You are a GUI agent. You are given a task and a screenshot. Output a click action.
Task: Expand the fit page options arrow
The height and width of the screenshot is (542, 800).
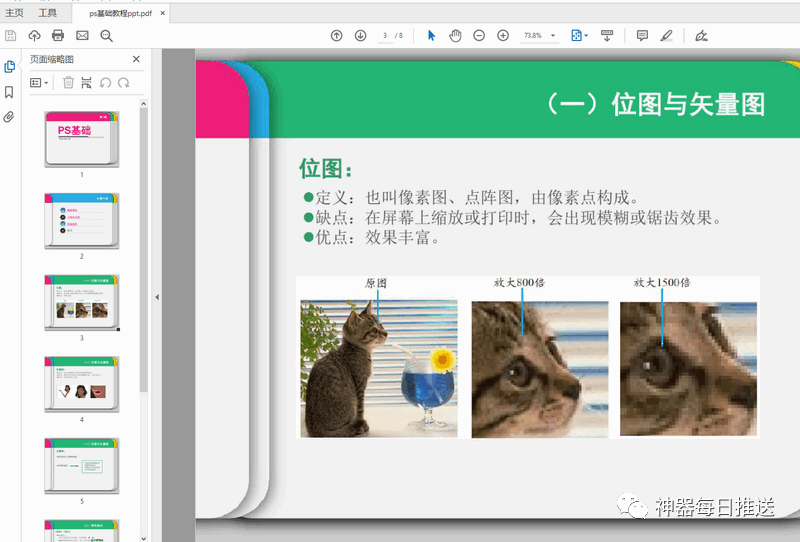(x=586, y=35)
